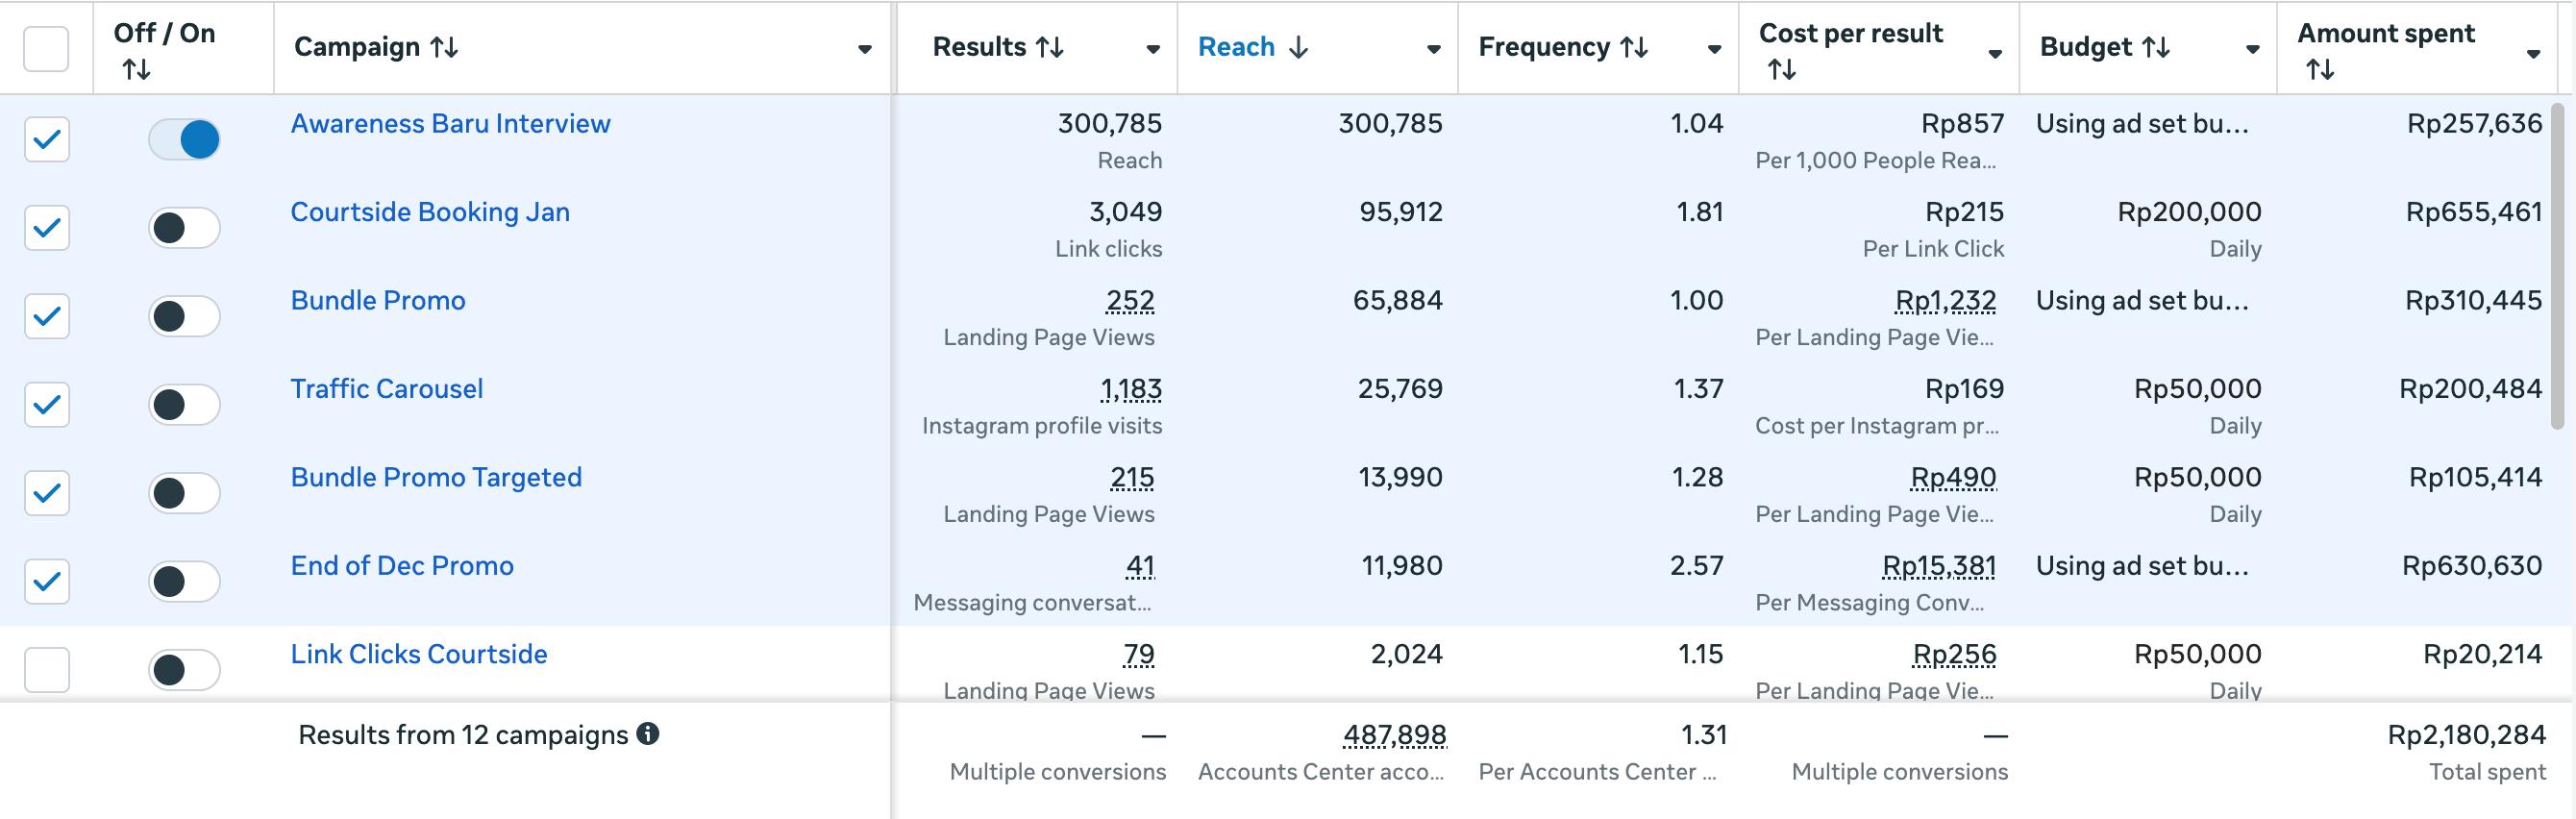Open the Results column dropdown arrow
This screenshot has height=819, width=2576.
click(1153, 49)
